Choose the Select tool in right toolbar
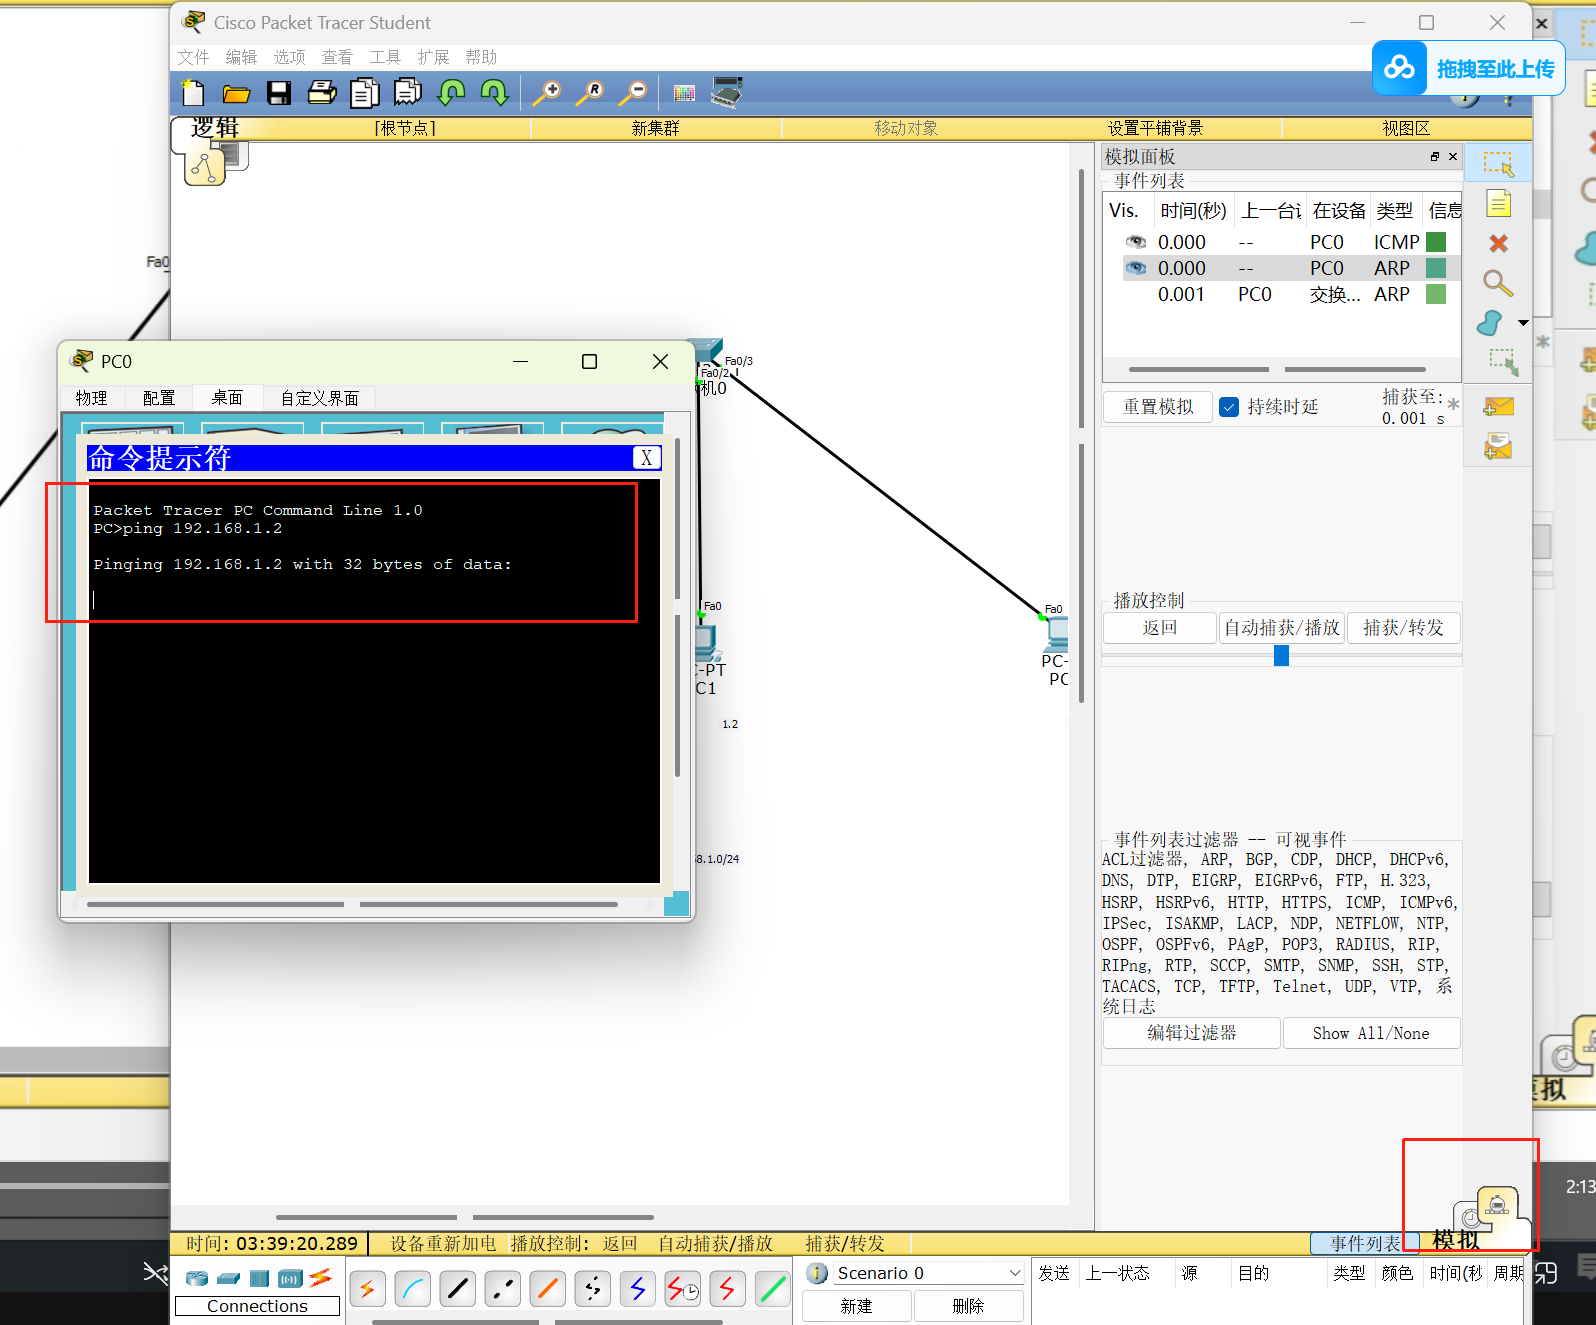1596x1325 pixels. click(x=1498, y=164)
